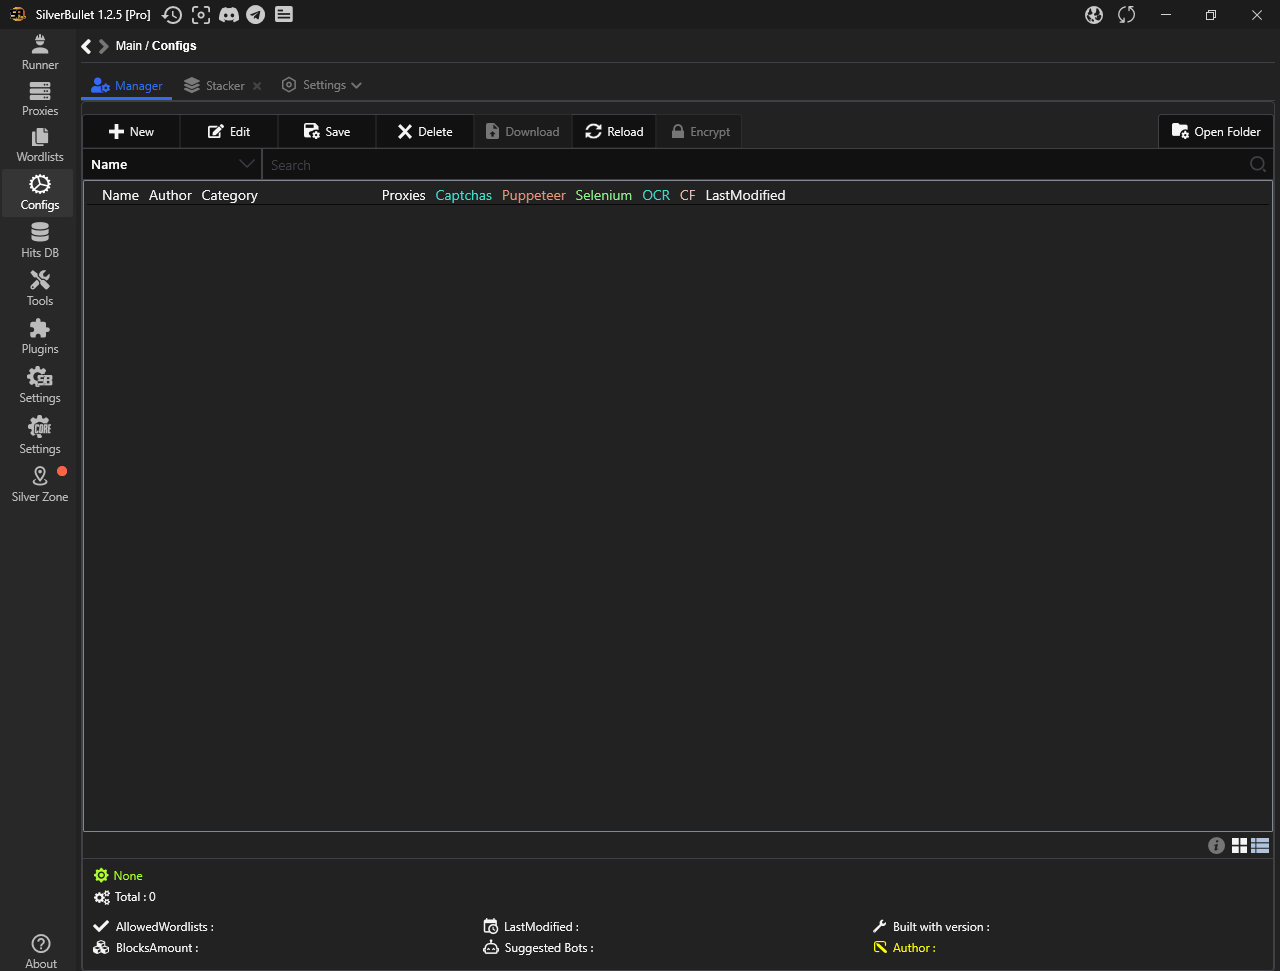Click the news log icon in title bar
Viewport: 1280px width, 971px height.
pyautogui.click(x=284, y=14)
